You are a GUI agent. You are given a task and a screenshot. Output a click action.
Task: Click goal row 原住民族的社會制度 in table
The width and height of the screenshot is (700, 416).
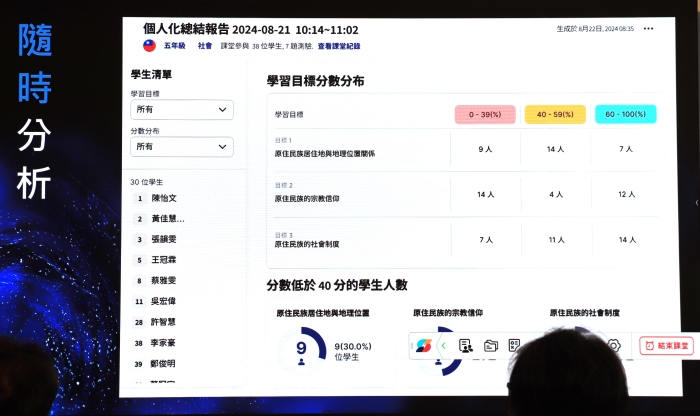coord(307,244)
